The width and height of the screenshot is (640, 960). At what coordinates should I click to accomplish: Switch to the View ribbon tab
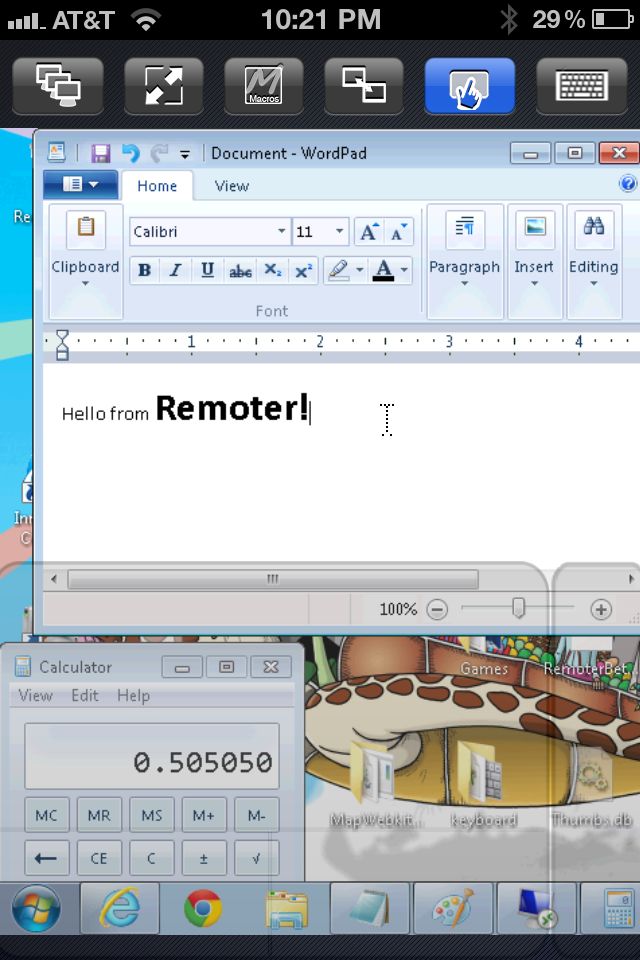coord(231,186)
